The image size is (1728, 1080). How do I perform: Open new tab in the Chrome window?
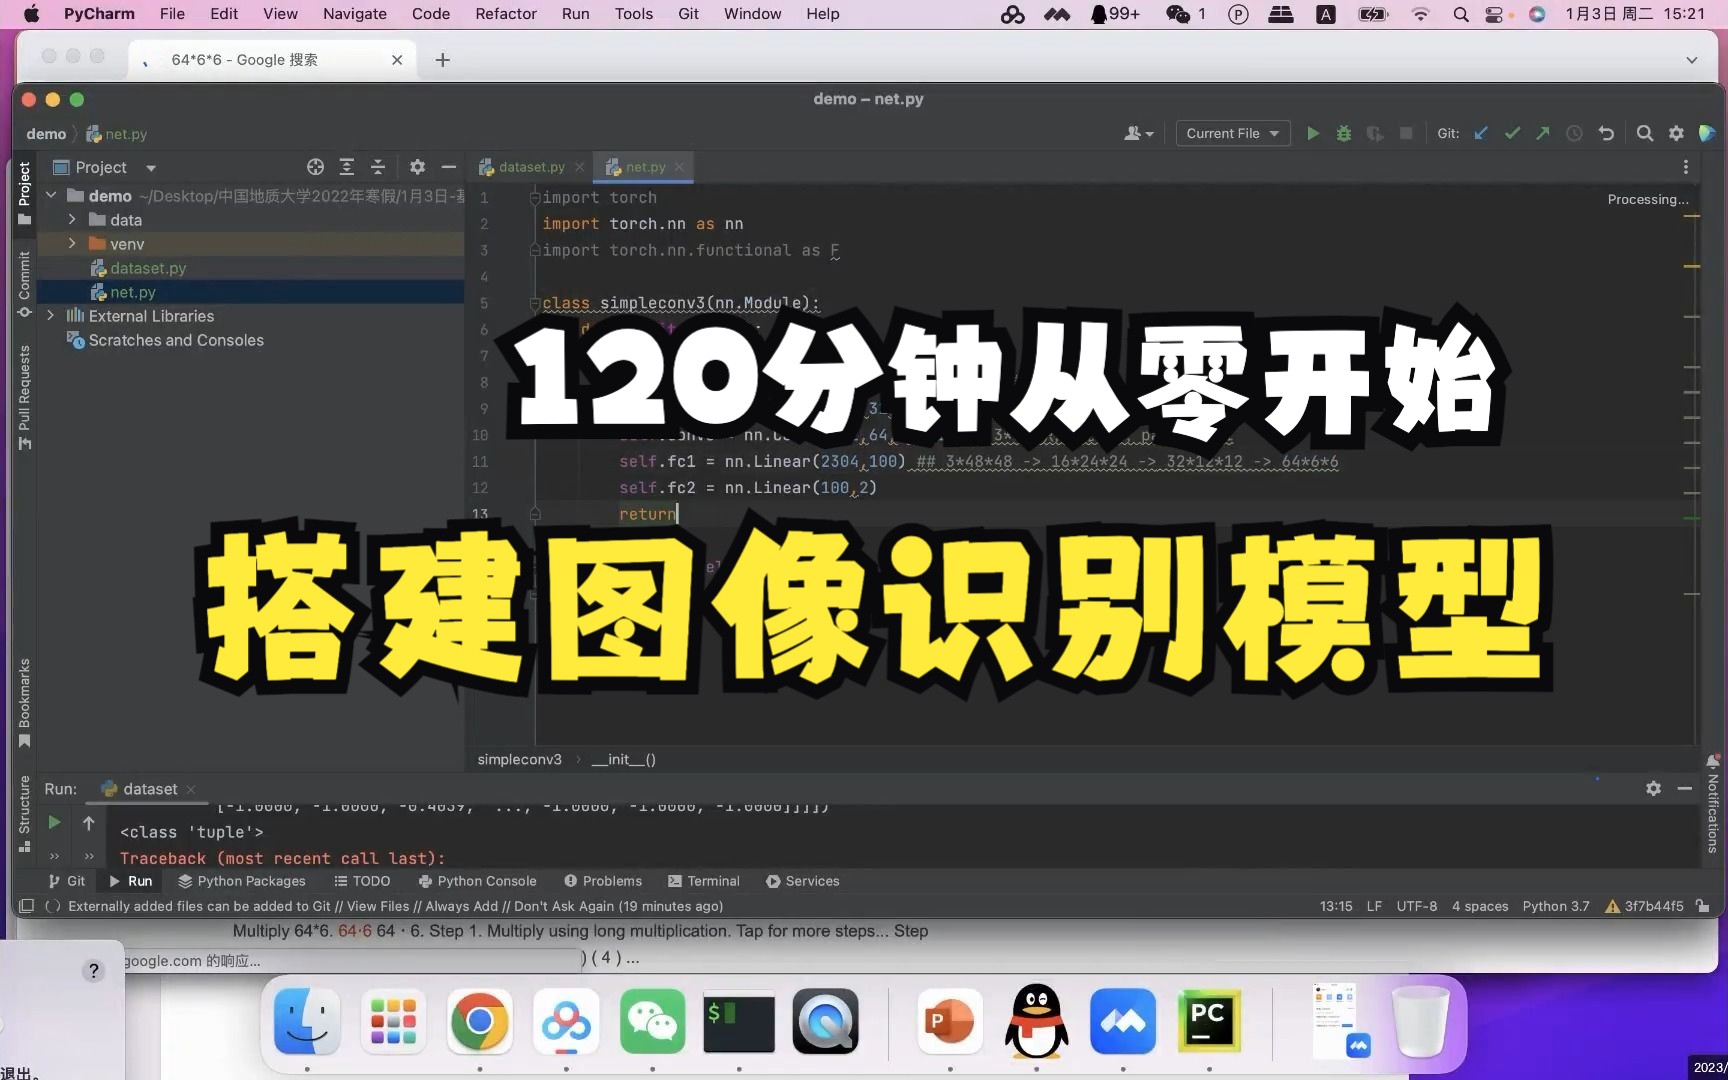pyautogui.click(x=442, y=60)
